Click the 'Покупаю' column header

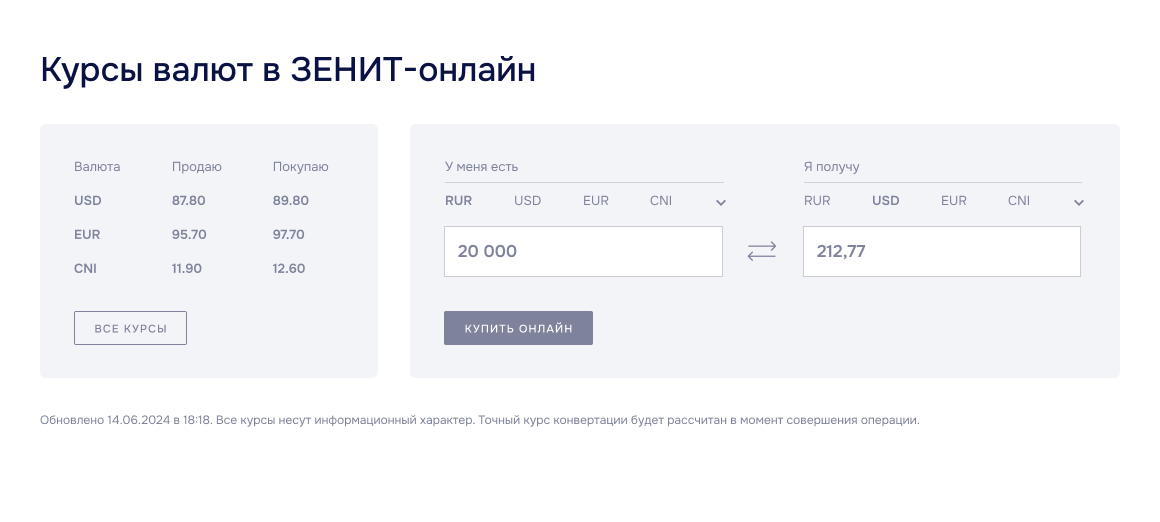pyautogui.click(x=300, y=167)
